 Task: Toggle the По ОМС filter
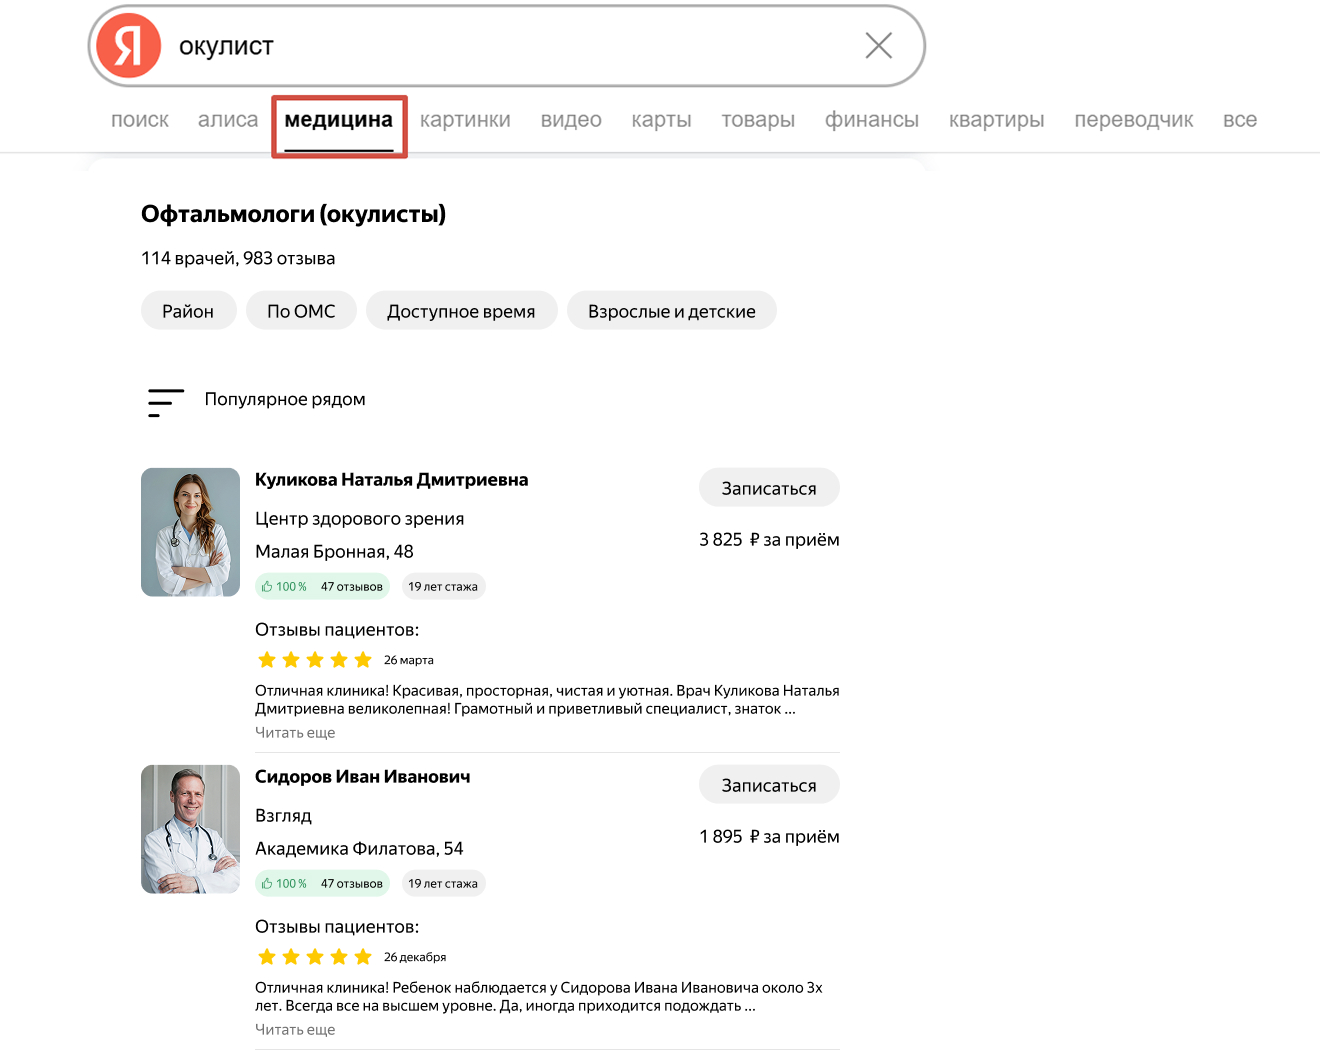click(x=301, y=311)
